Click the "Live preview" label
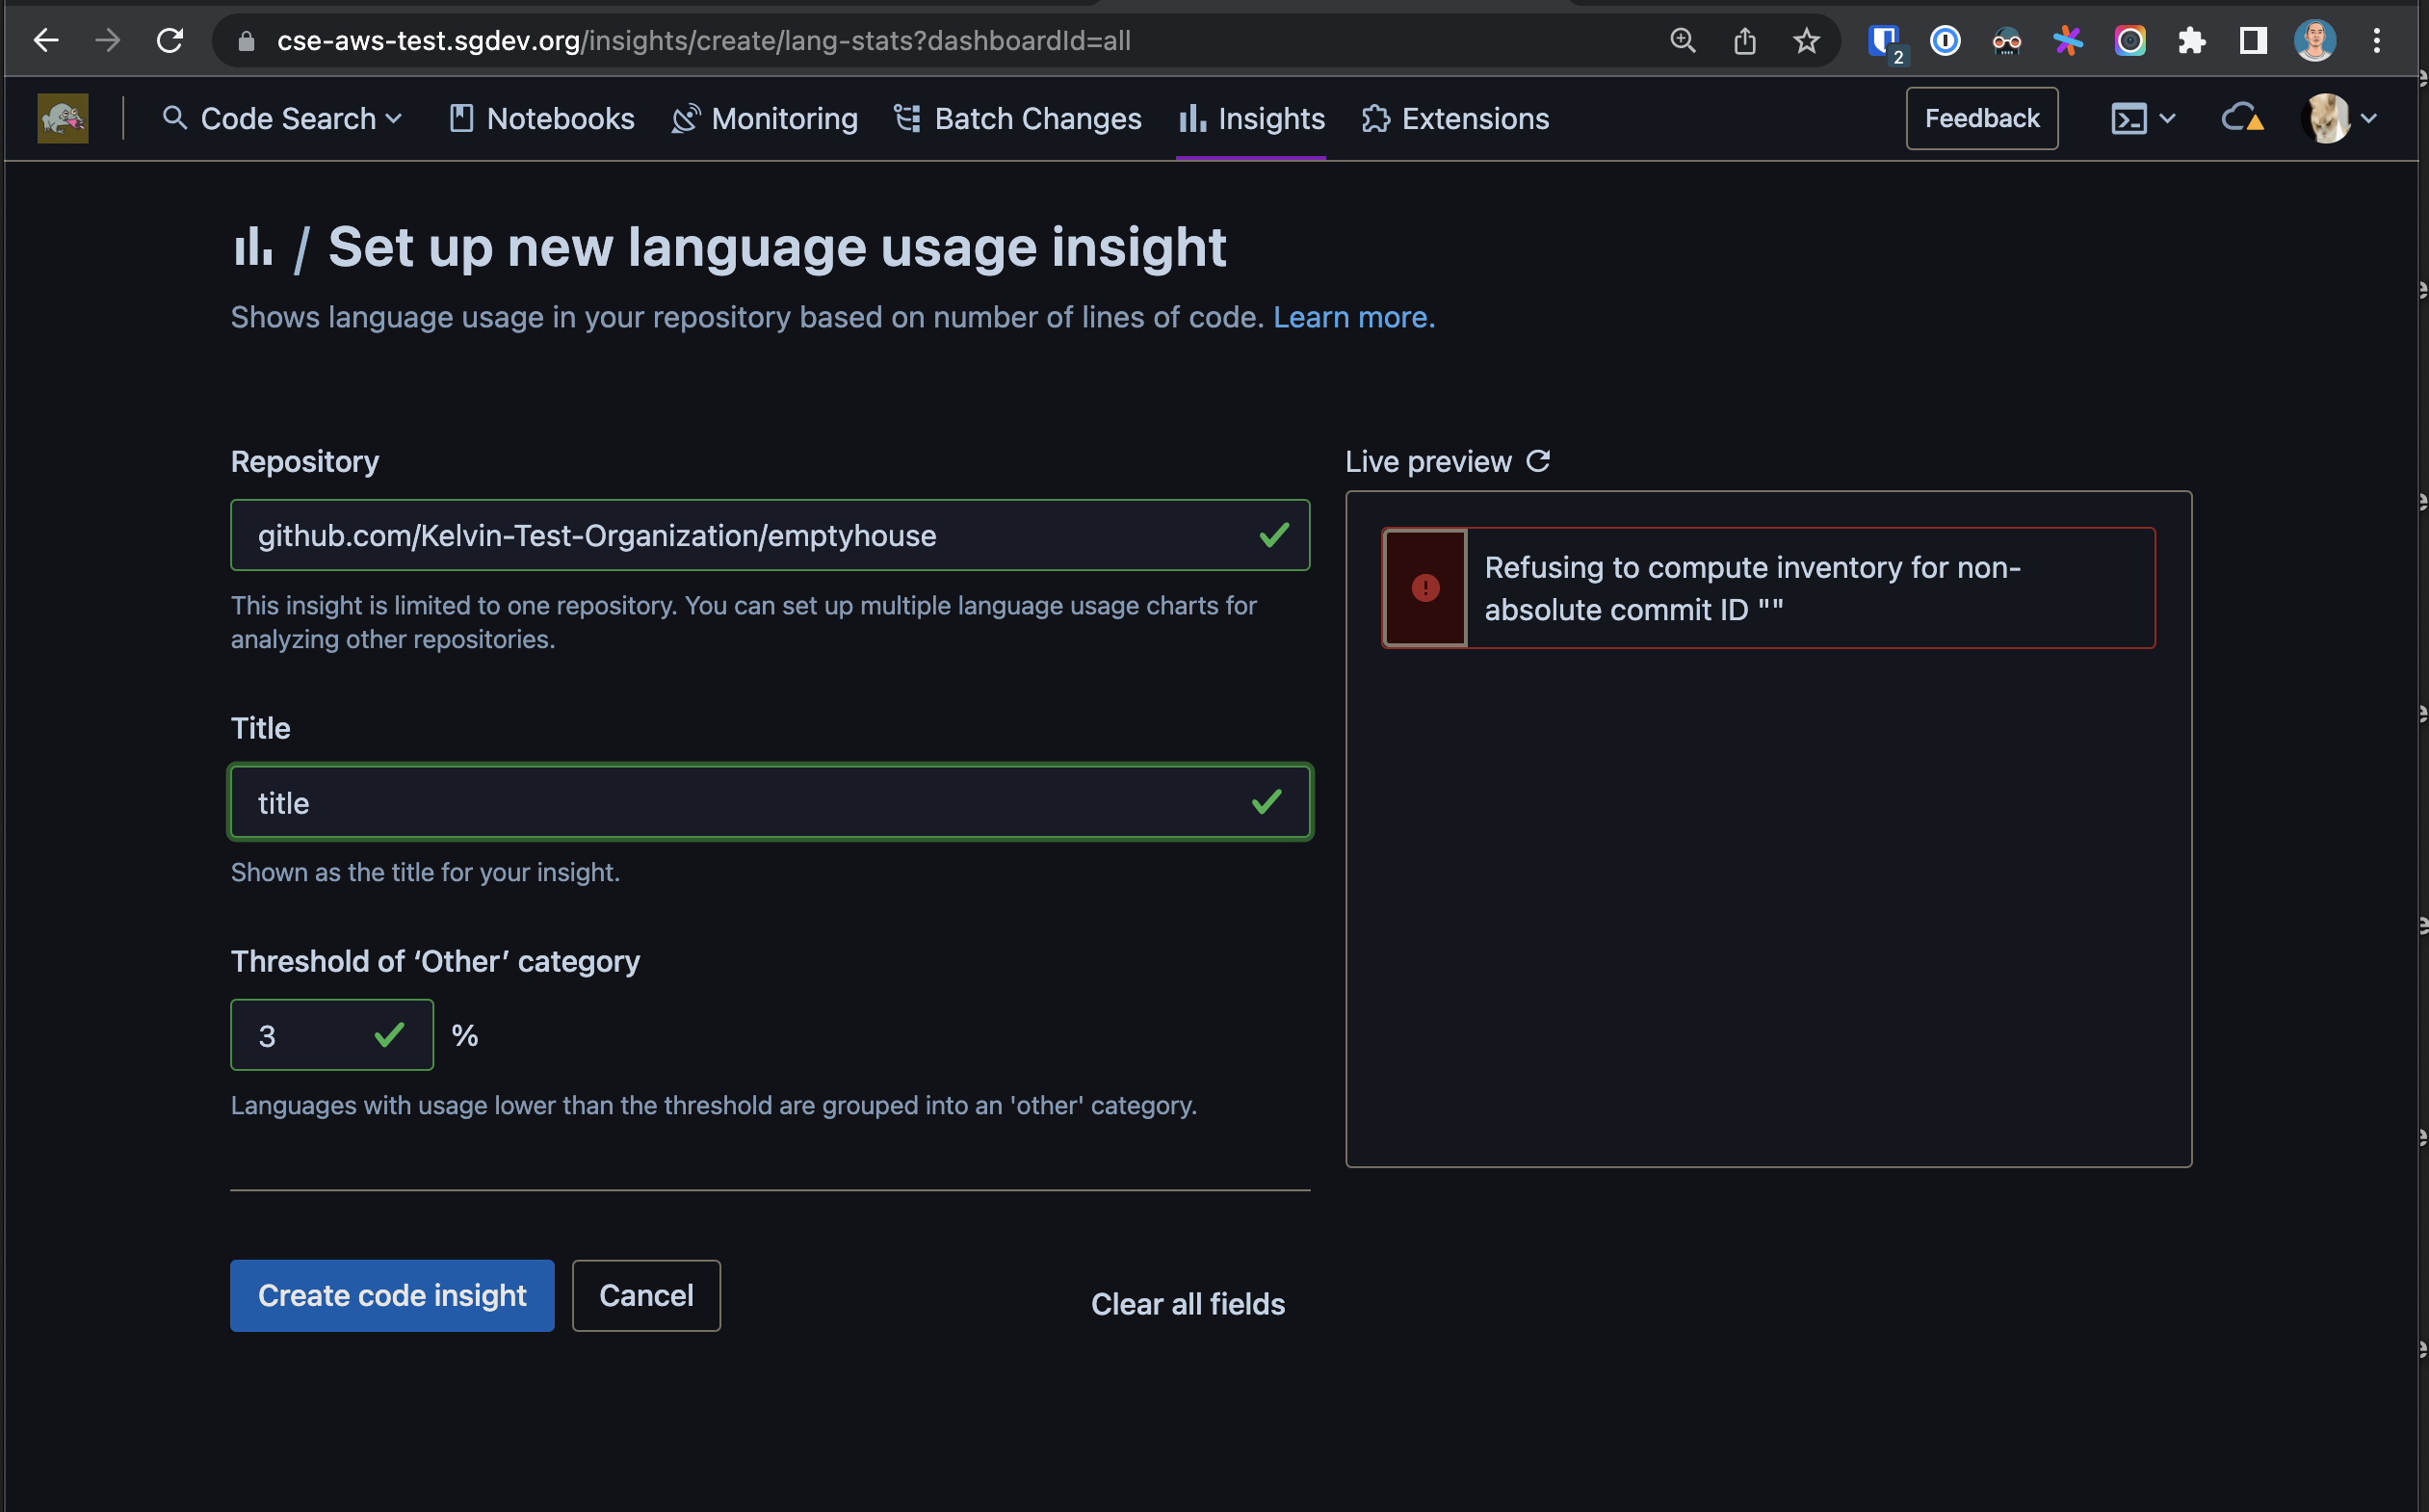This screenshot has width=2429, height=1512. point(1428,462)
